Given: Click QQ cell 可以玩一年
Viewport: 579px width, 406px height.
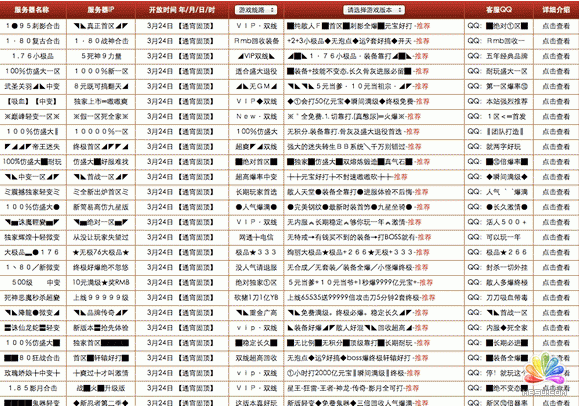Looking at the screenshot, I should coord(503,237).
